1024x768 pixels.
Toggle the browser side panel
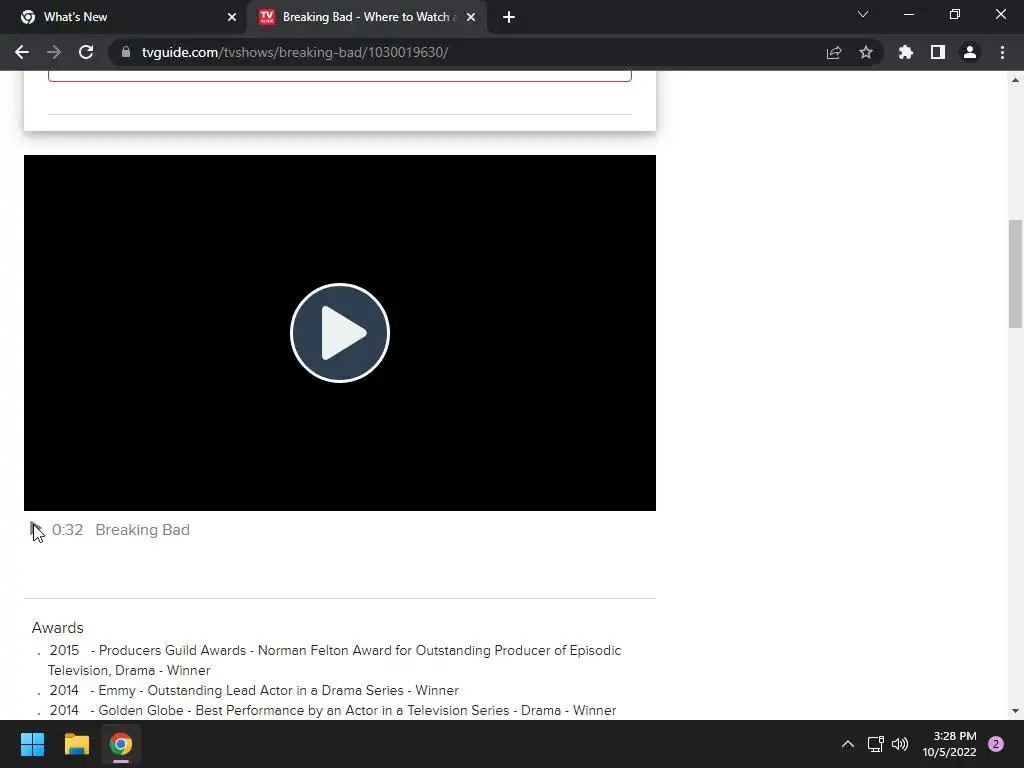point(938,52)
